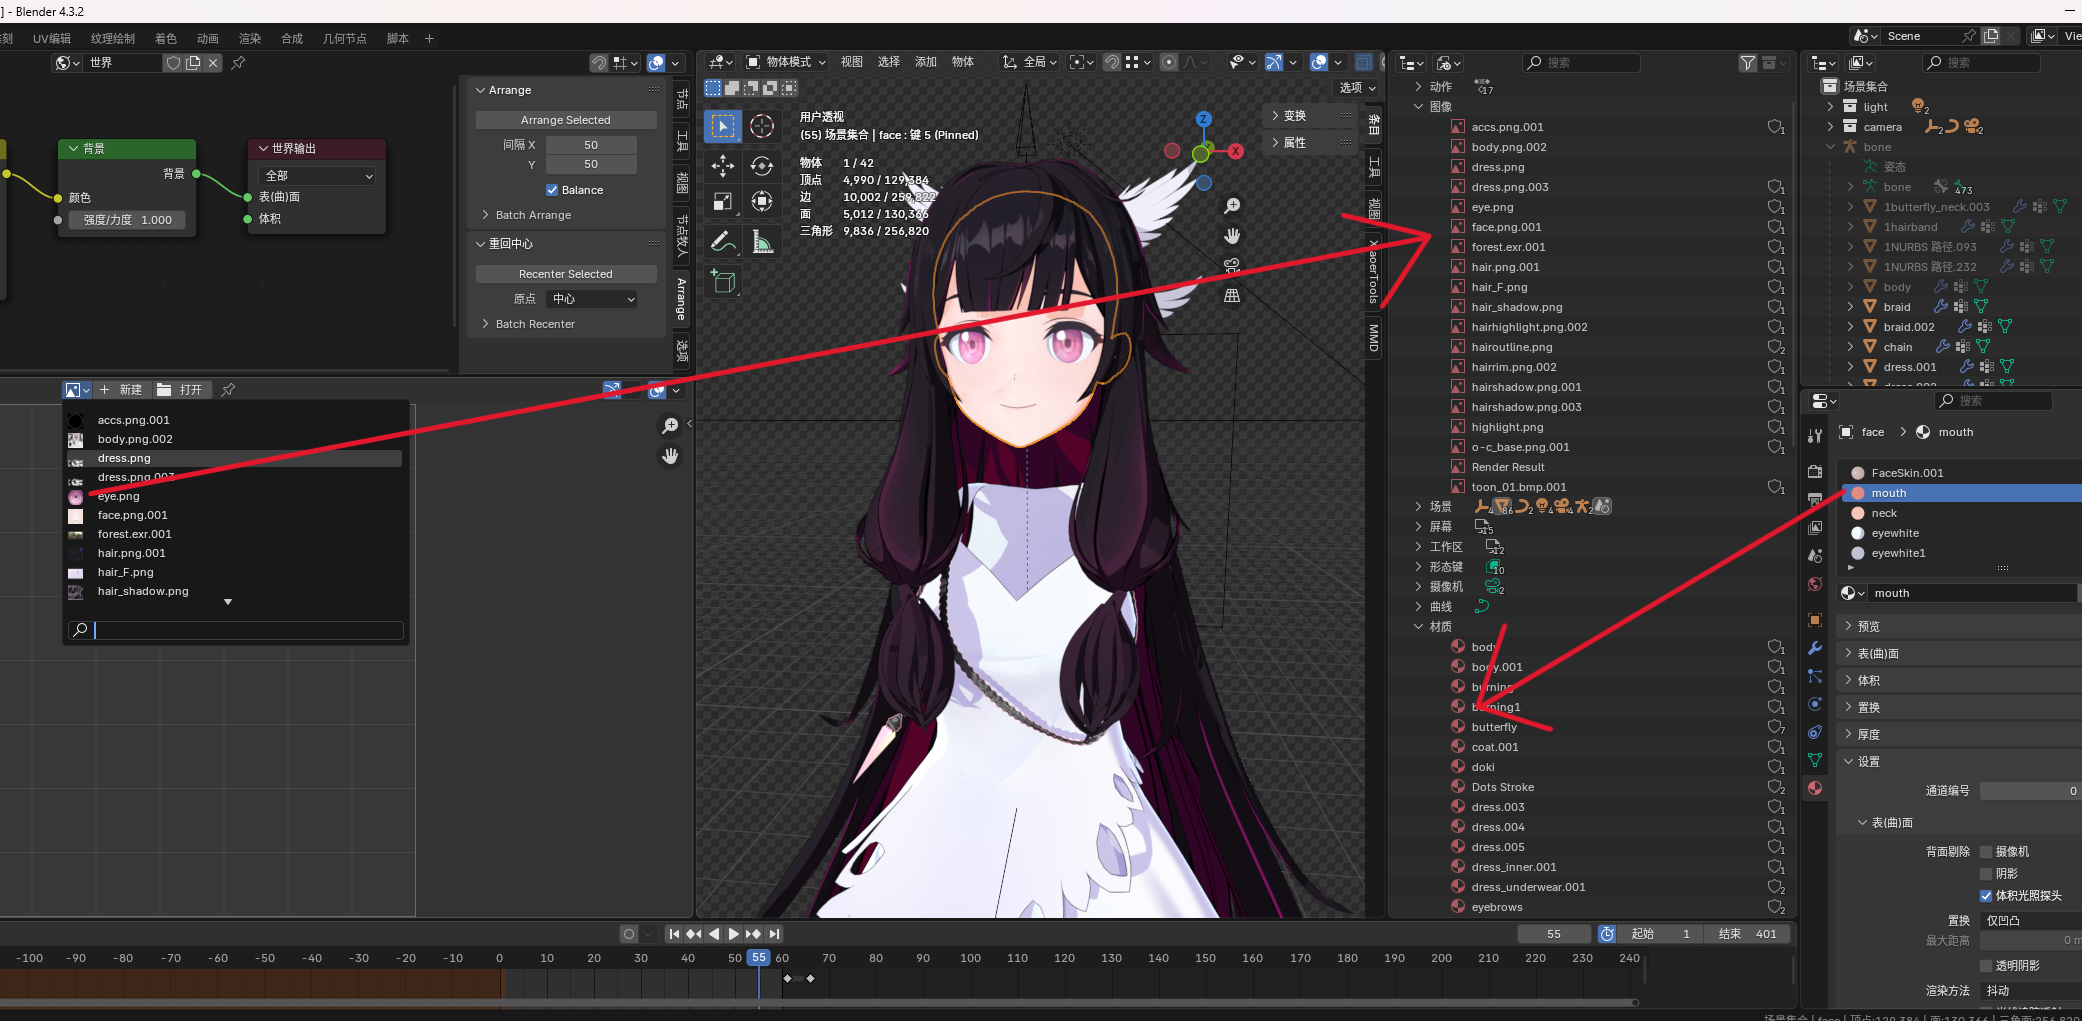The image size is (2082, 1021).
Task: Open the 全部 dropdown in world output node
Action: pyautogui.click(x=317, y=176)
